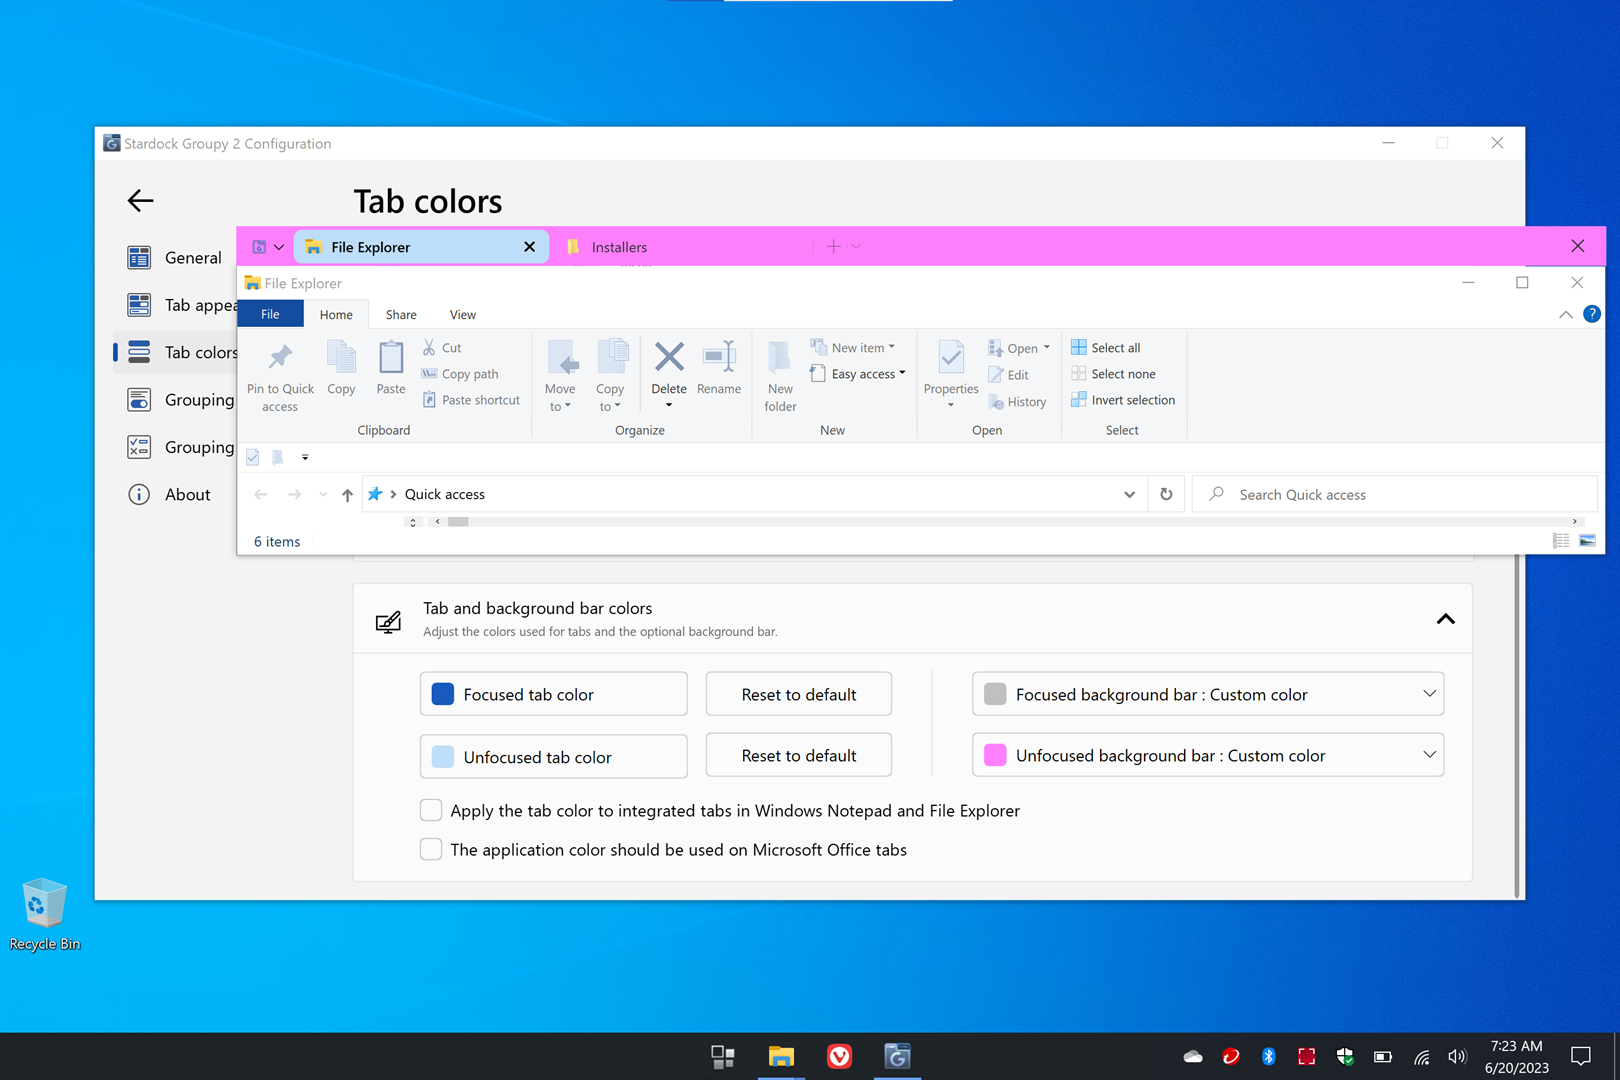Click the Delete X icon
This screenshot has height=1080, width=1620.
point(669,357)
